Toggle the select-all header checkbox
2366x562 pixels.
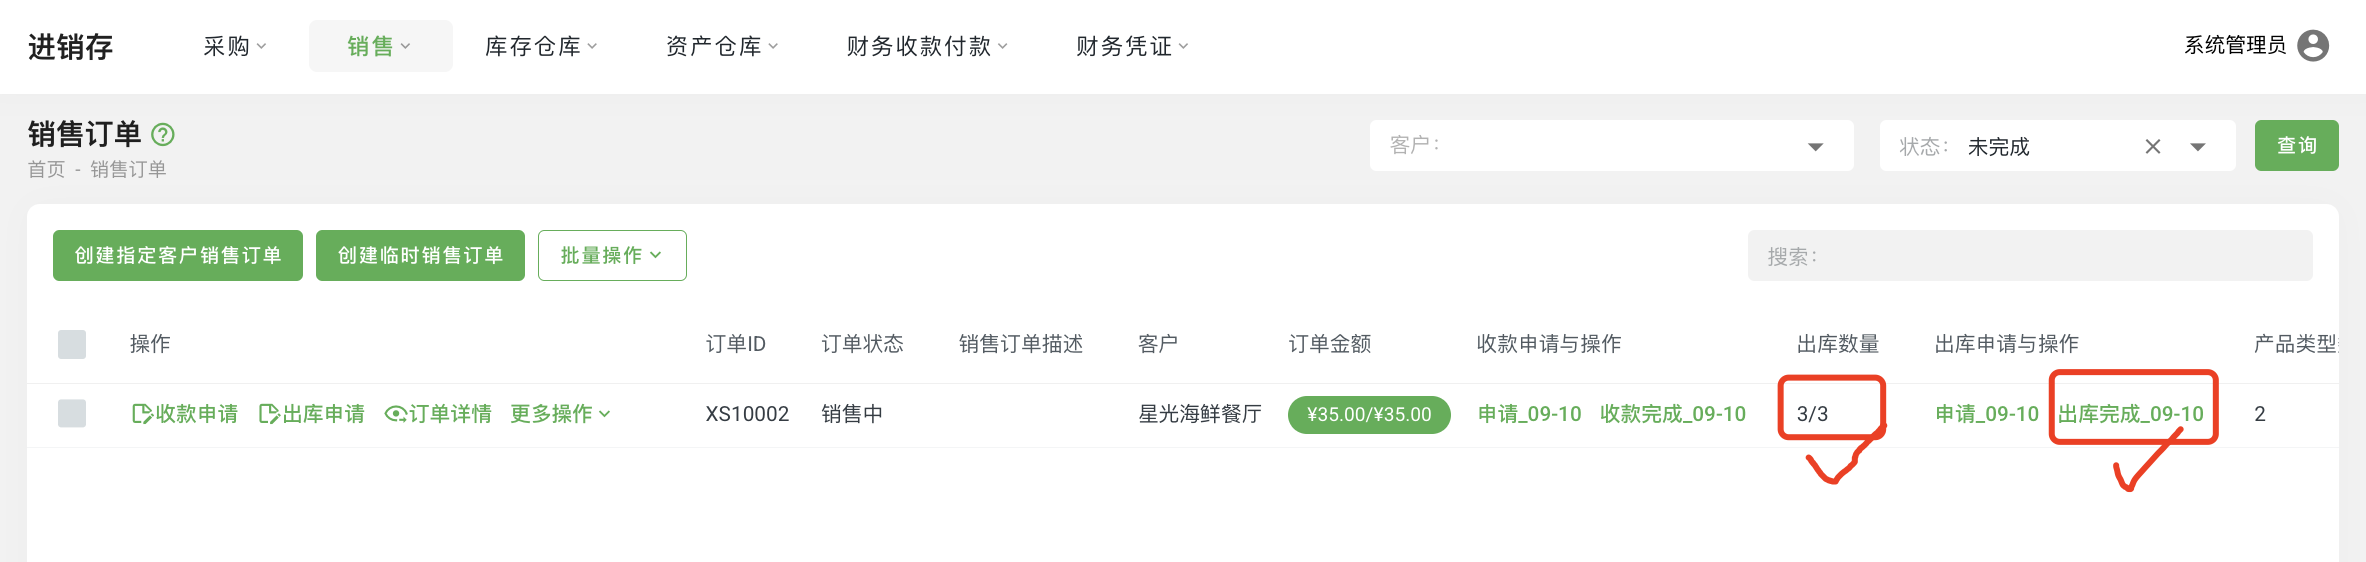point(72,344)
